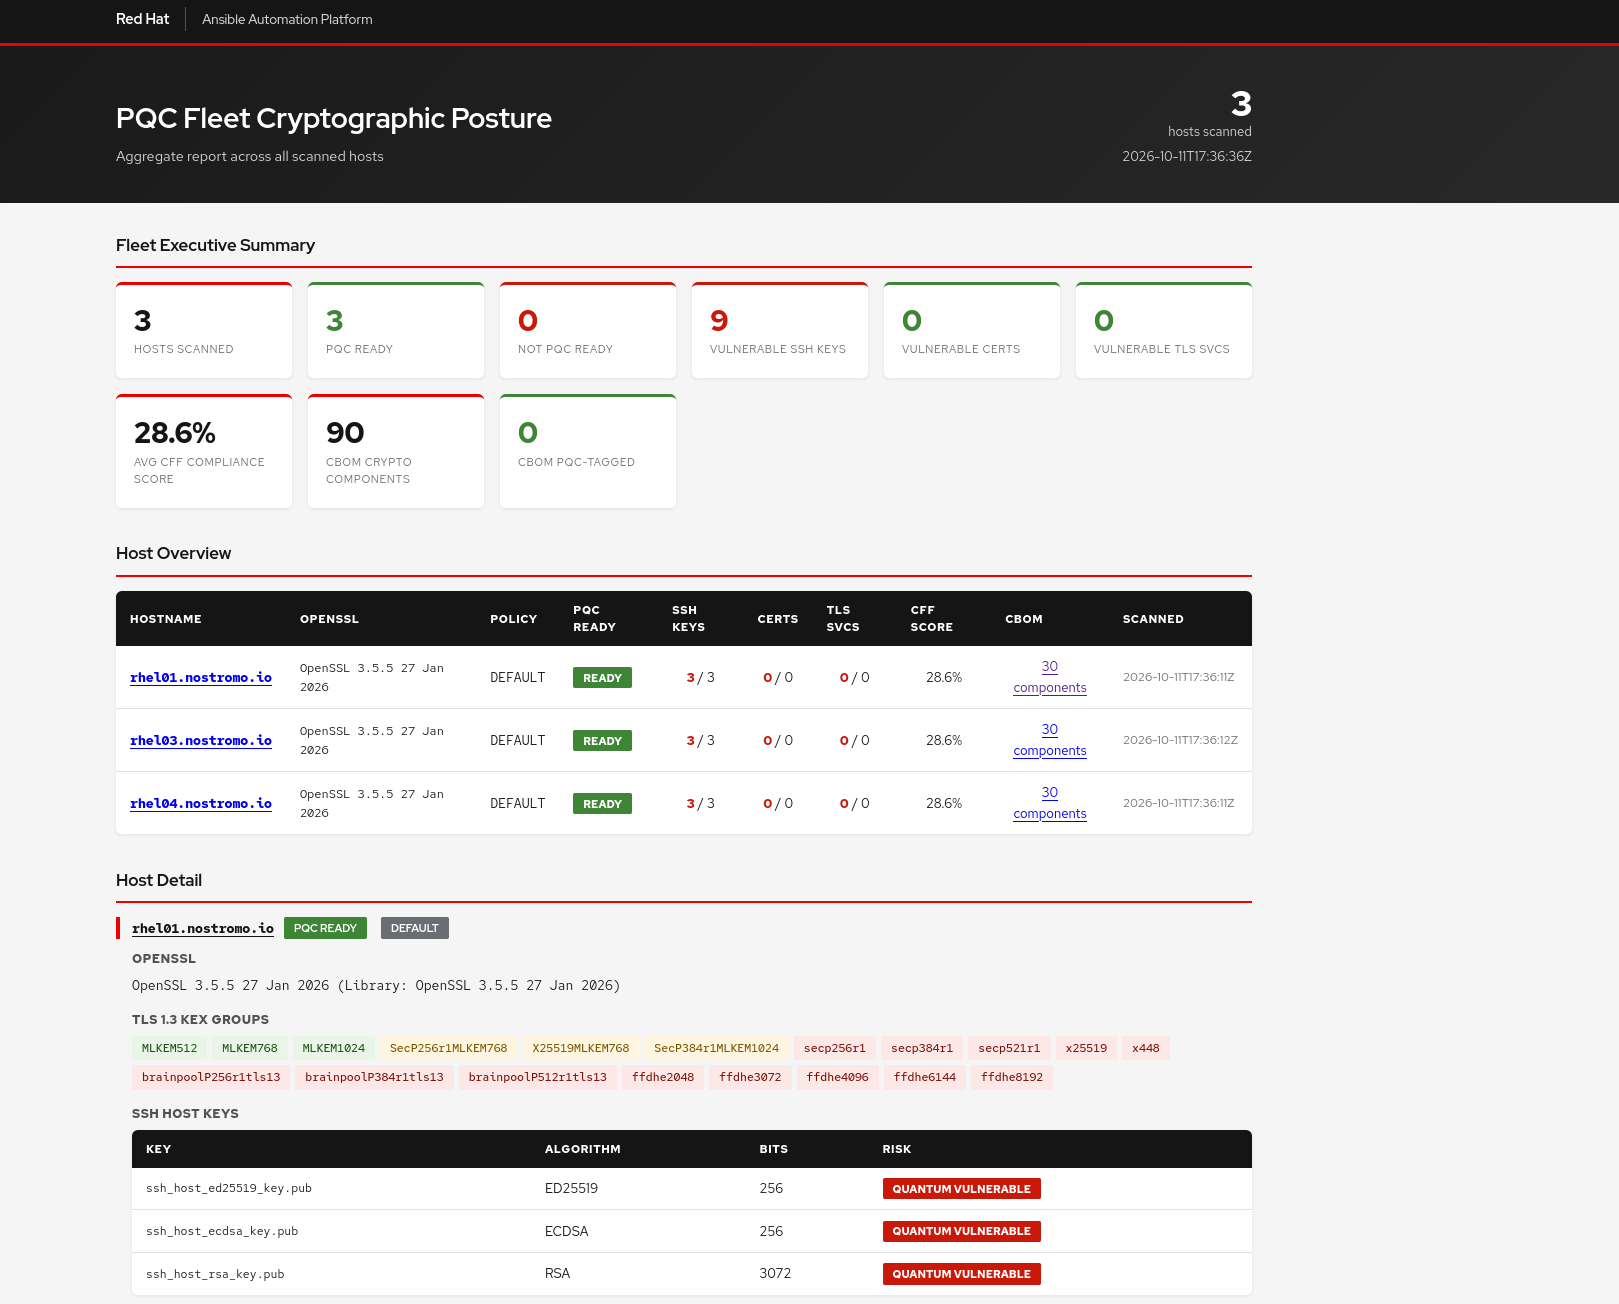The image size is (1619, 1304).
Task: Select the Vulnerable SSH Keys card
Action: pos(780,330)
